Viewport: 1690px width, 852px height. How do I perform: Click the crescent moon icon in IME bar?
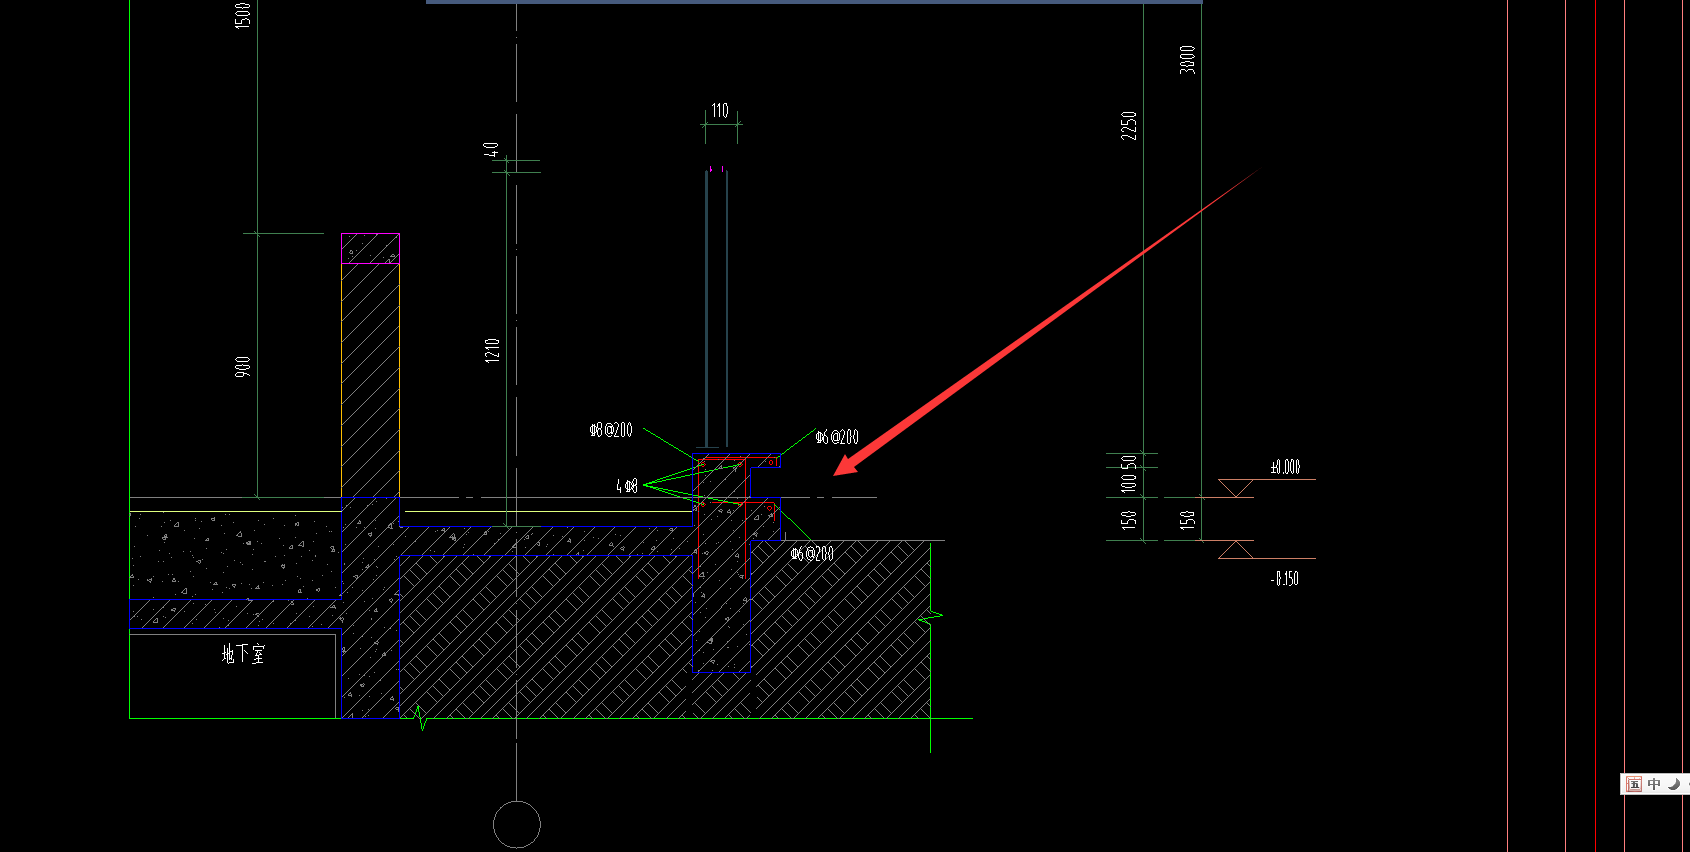click(x=1673, y=784)
